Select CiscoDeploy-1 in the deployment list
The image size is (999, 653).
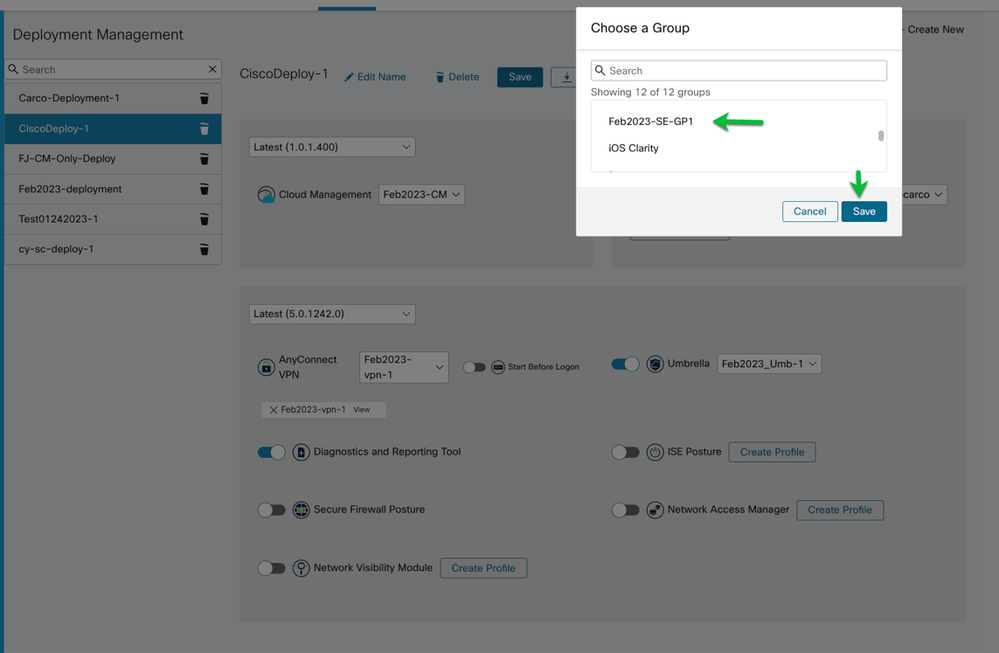[113, 129]
